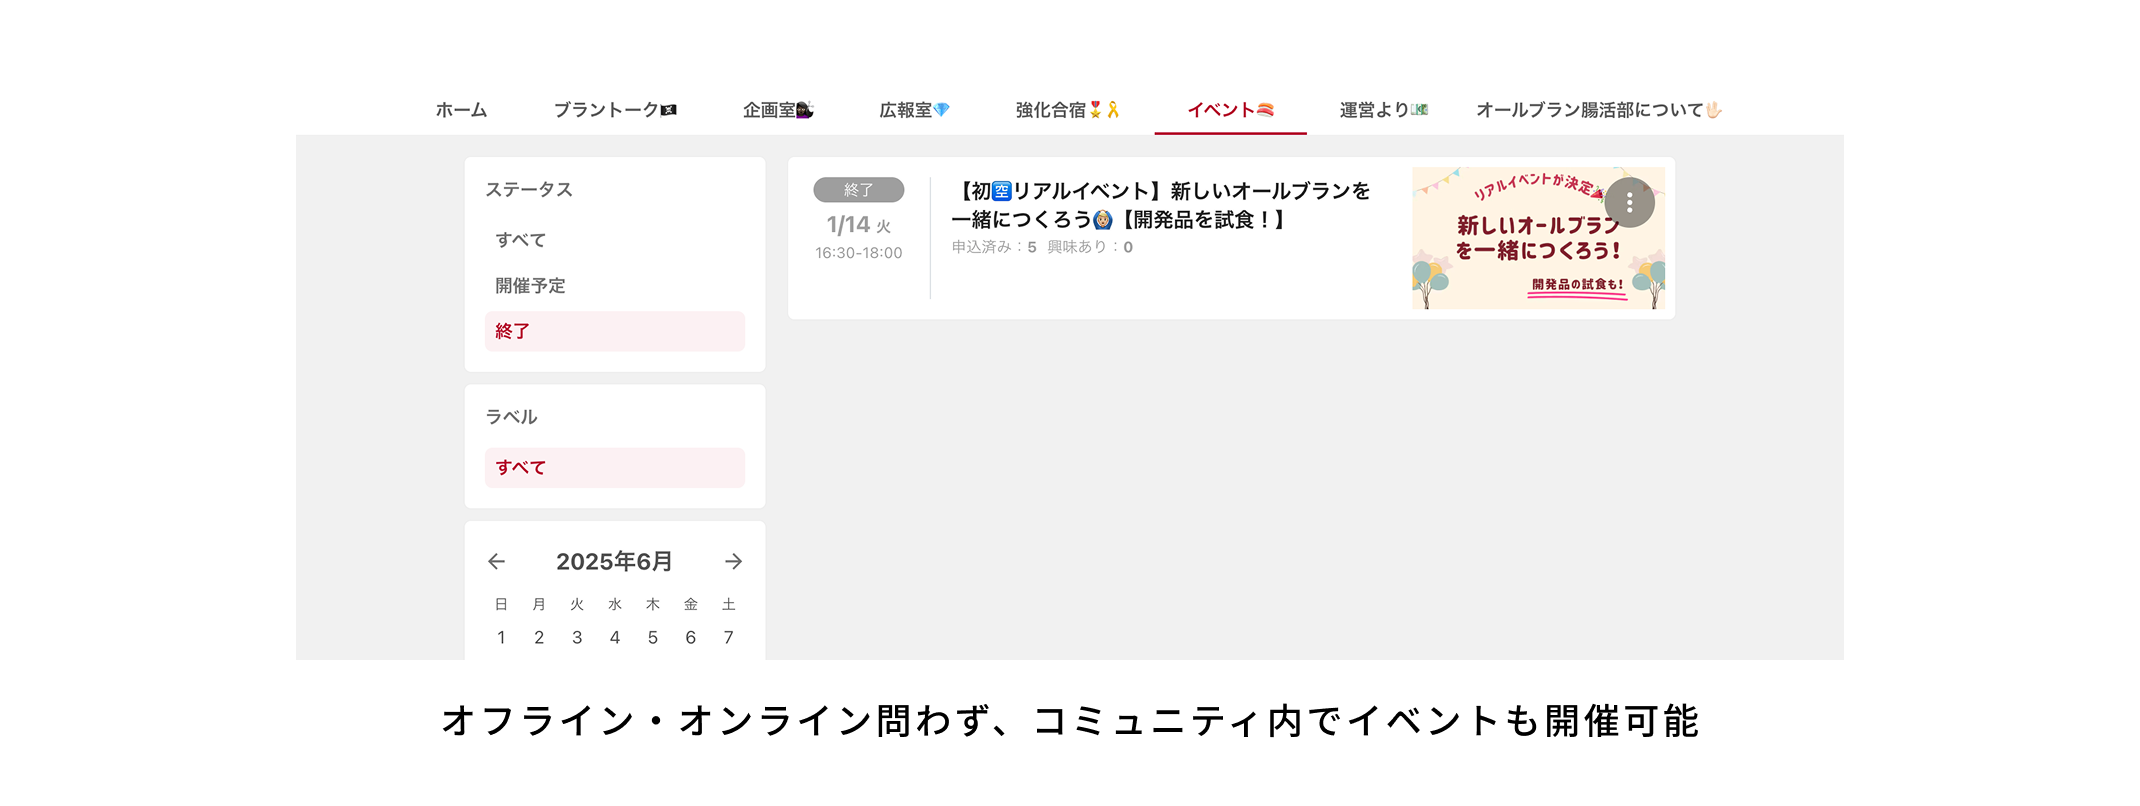The image size is (2140, 806).
Task: Go to next month in calendar
Action: (x=733, y=562)
